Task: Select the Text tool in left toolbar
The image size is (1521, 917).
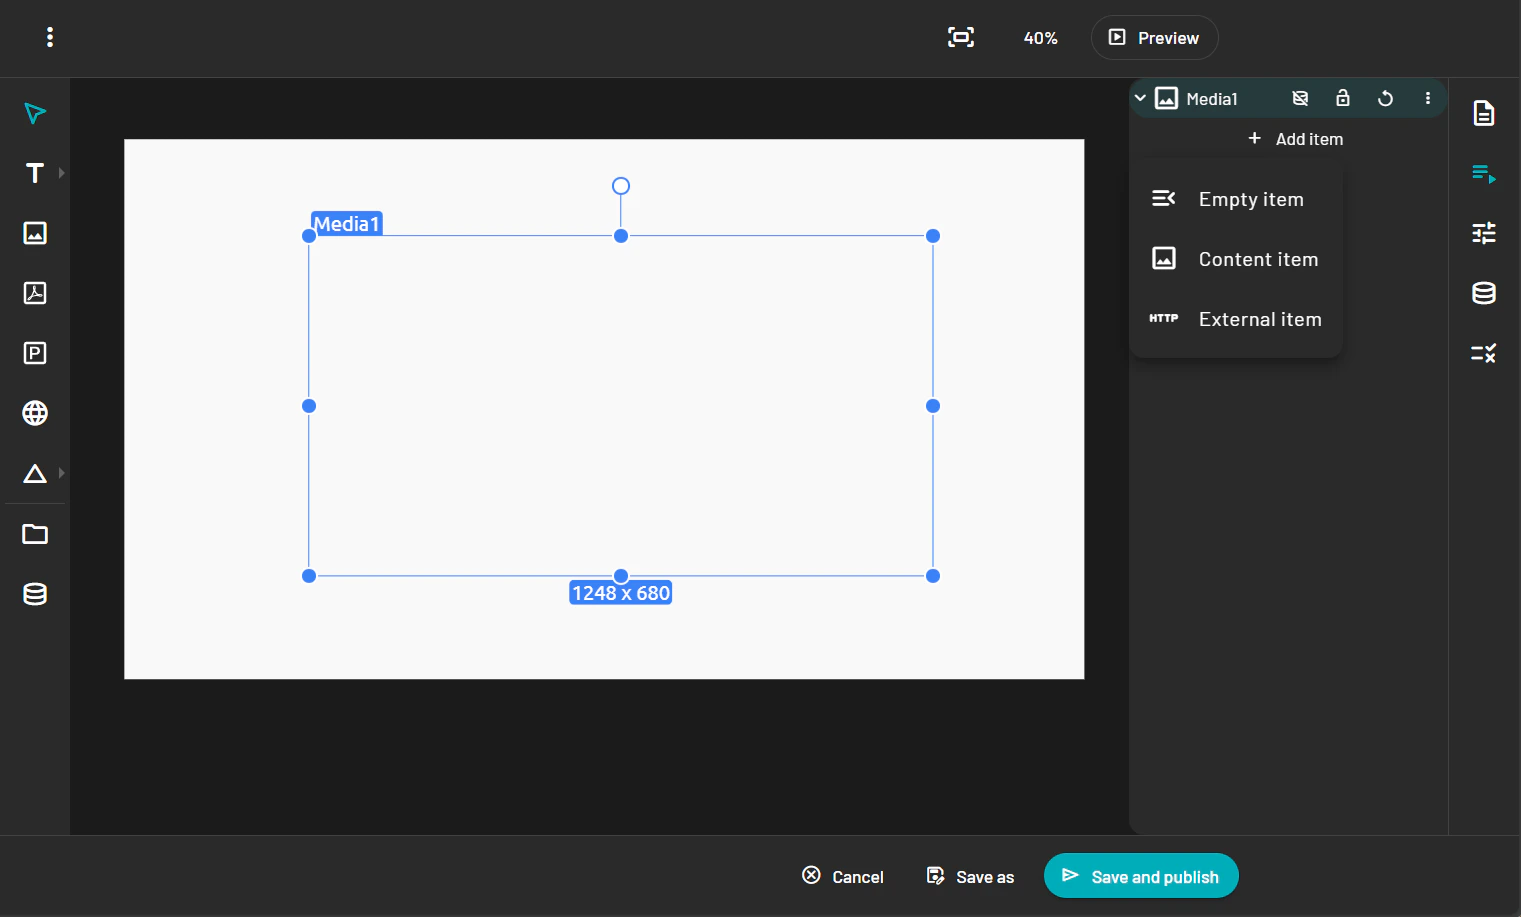Action: click(x=35, y=173)
